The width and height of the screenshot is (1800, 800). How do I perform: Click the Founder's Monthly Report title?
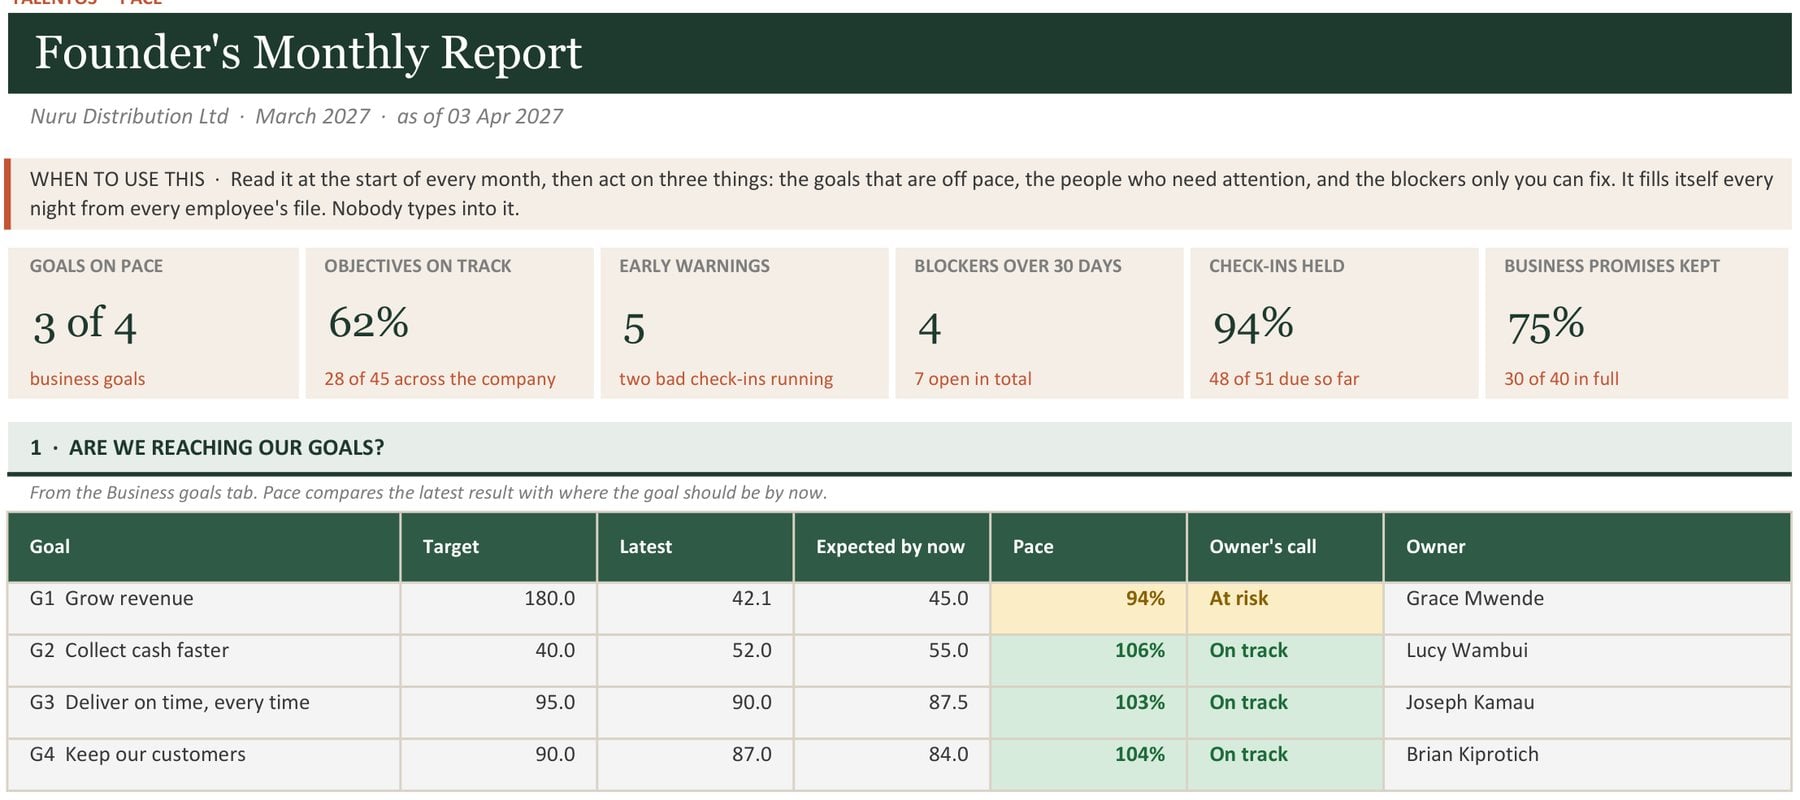click(x=308, y=53)
